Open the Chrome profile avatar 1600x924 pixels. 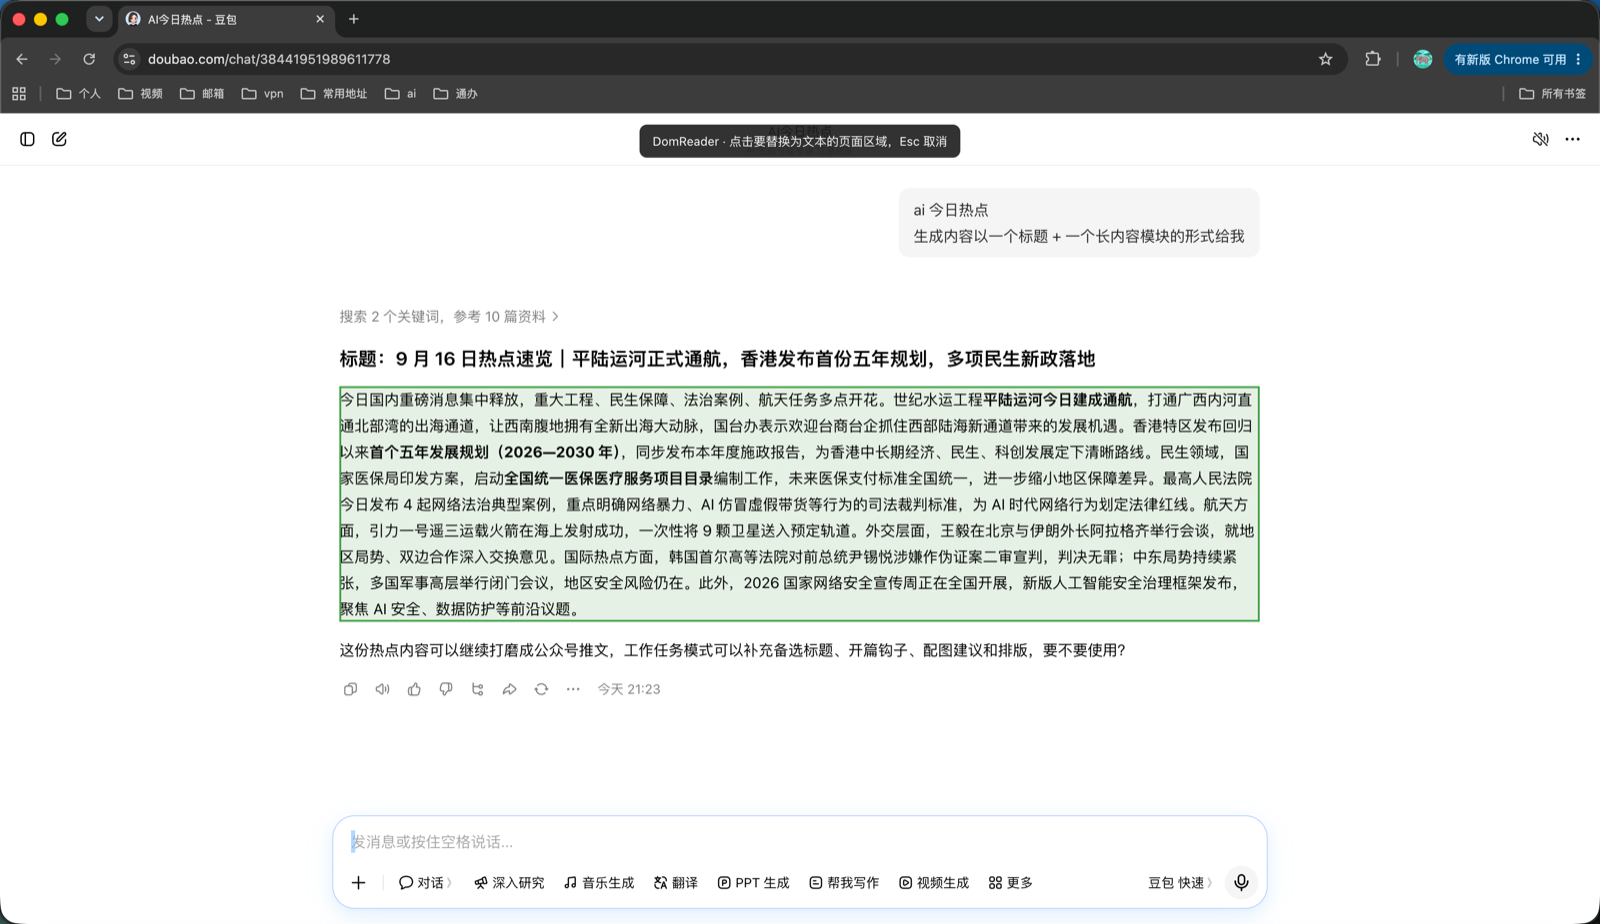point(1423,59)
